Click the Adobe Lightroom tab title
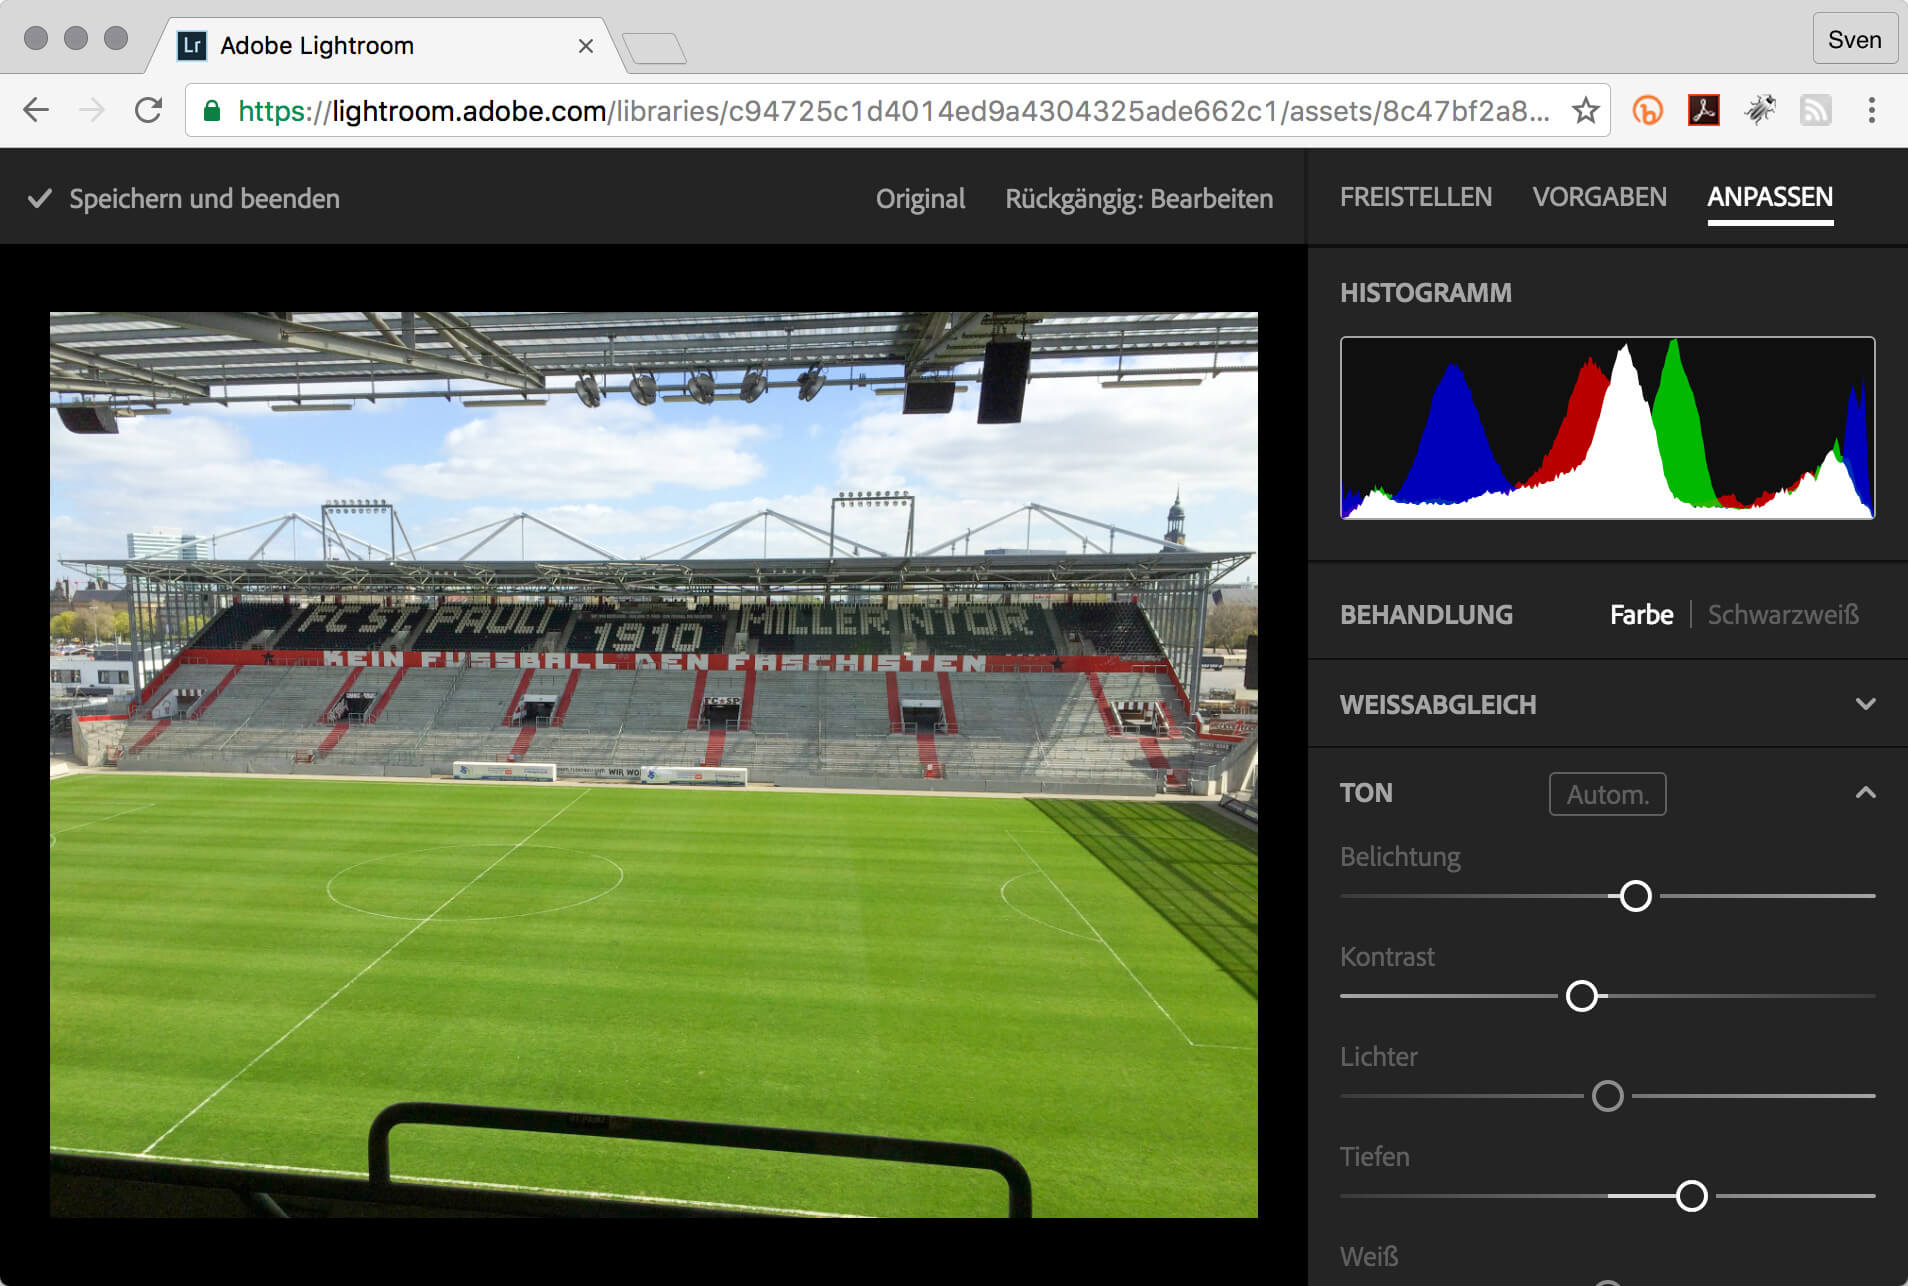Image resolution: width=1908 pixels, height=1286 pixels. pyautogui.click(x=317, y=46)
